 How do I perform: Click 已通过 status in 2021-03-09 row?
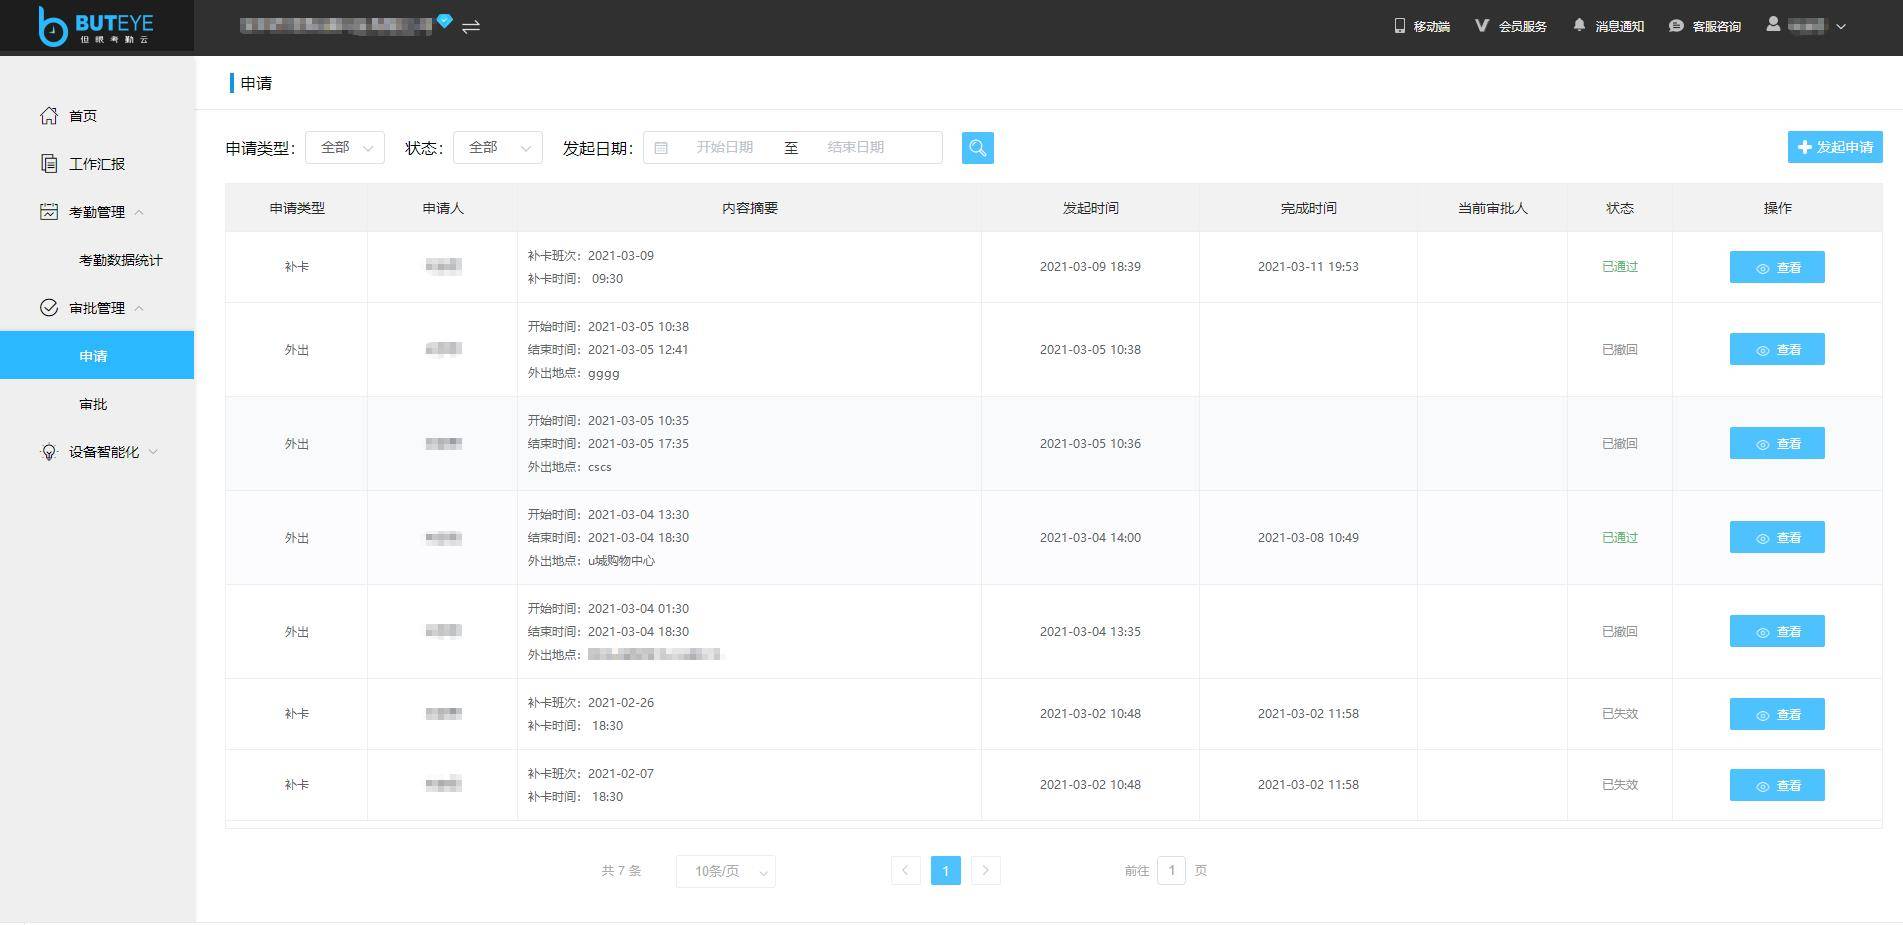(1620, 267)
